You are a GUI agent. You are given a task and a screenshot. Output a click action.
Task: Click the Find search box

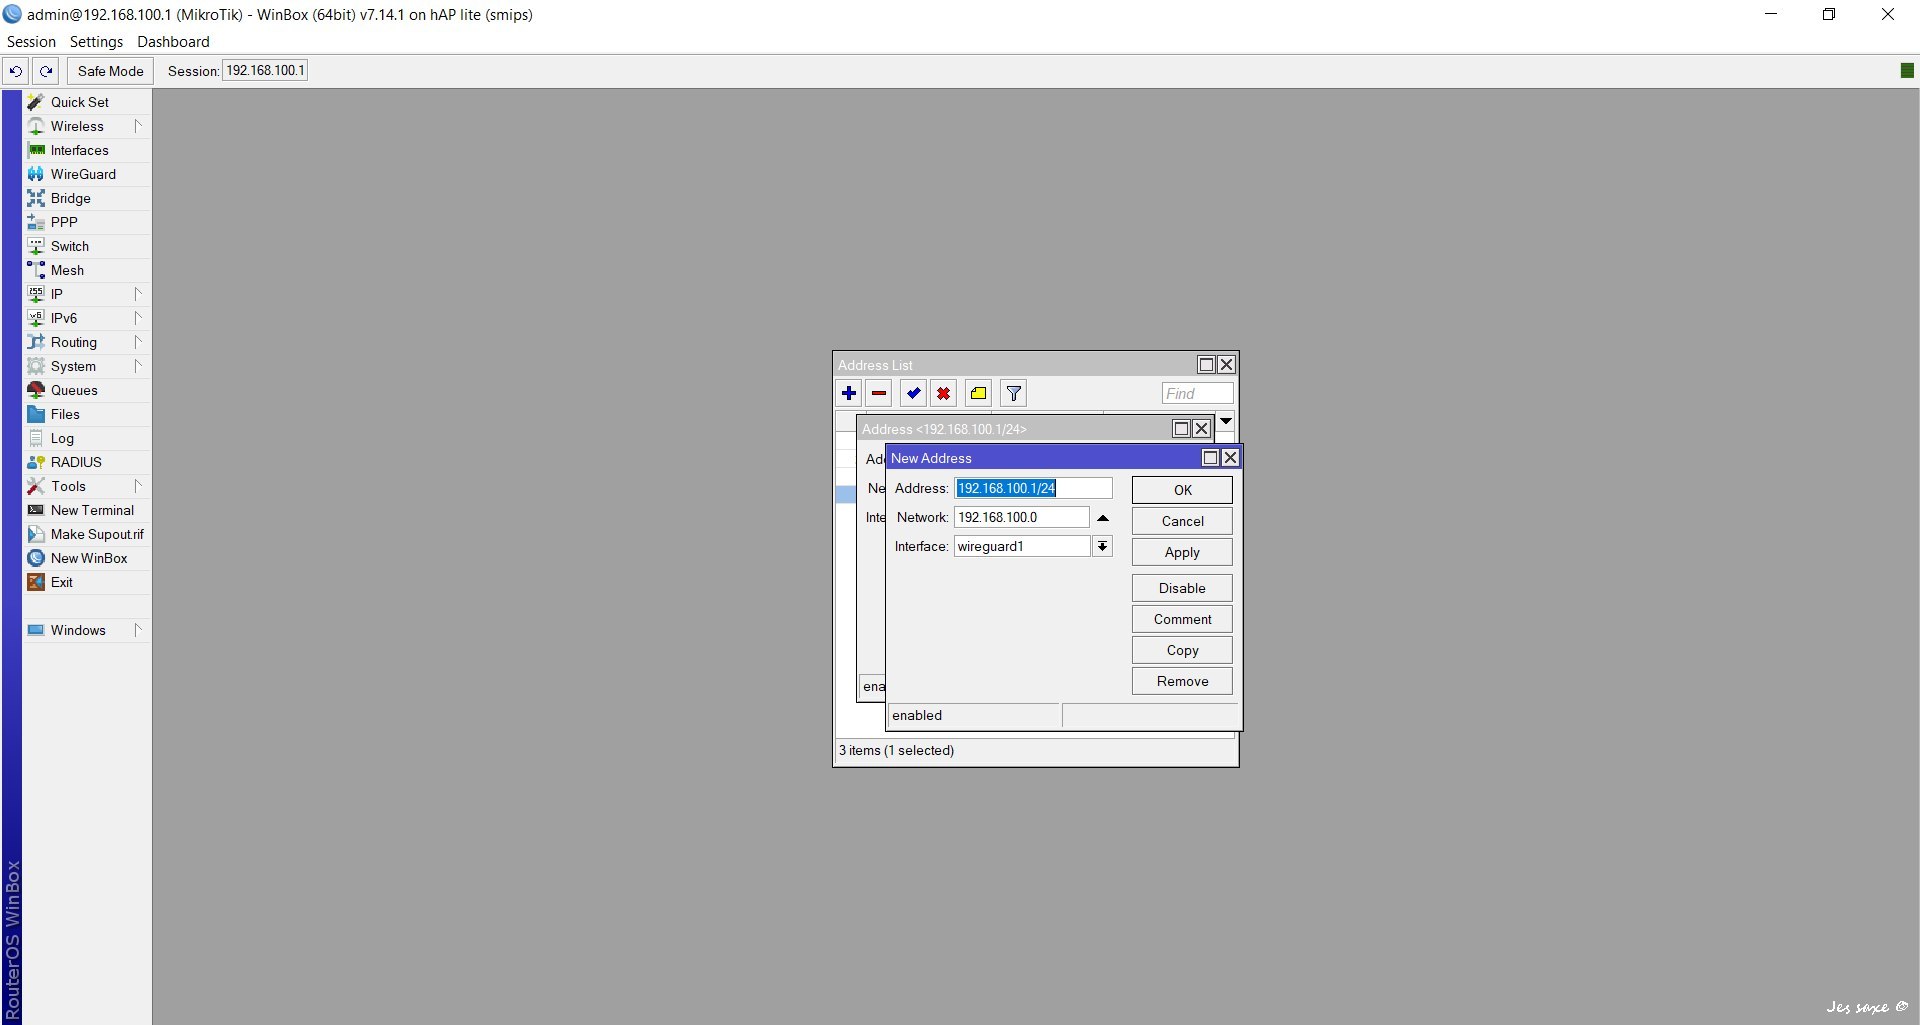pyautogui.click(x=1197, y=393)
